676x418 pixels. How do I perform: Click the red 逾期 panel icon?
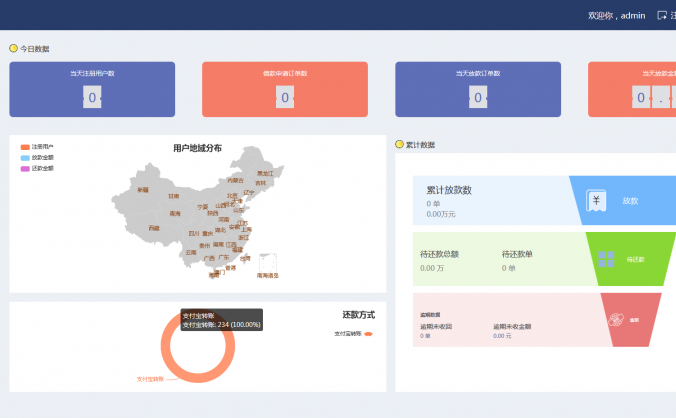[616, 320]
